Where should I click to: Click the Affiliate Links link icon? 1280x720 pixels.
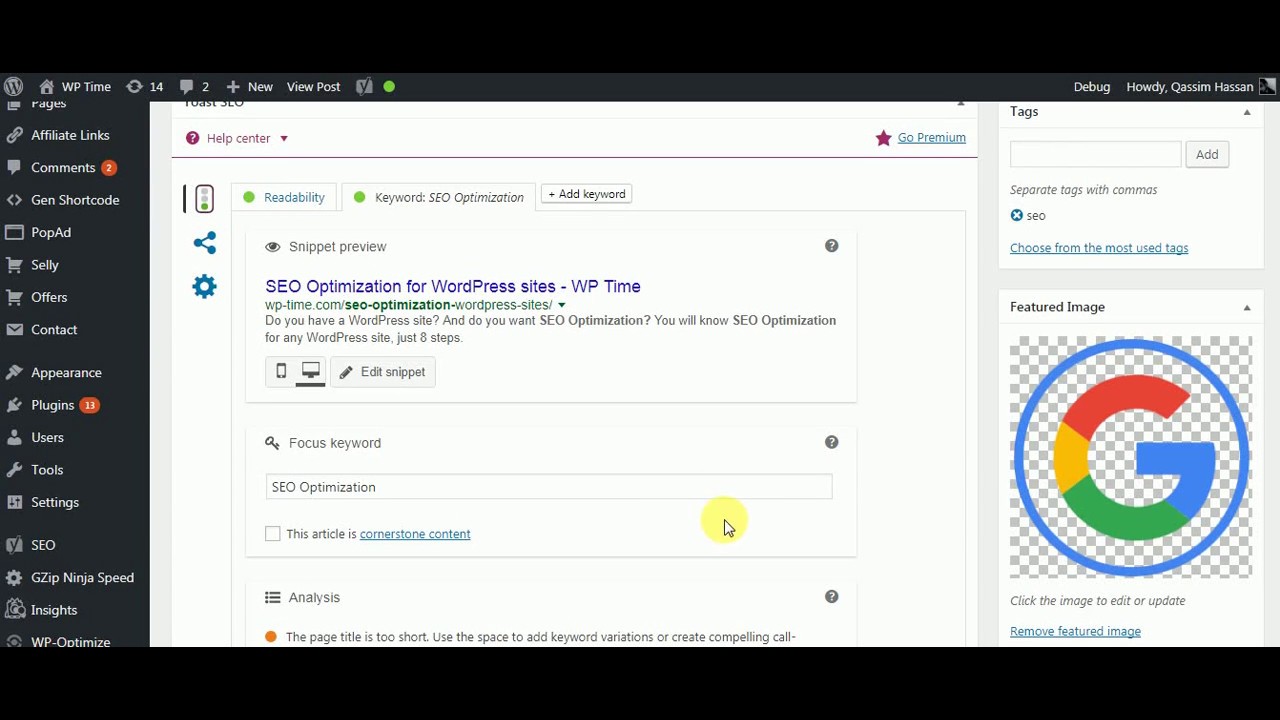[x=14, y=135]
